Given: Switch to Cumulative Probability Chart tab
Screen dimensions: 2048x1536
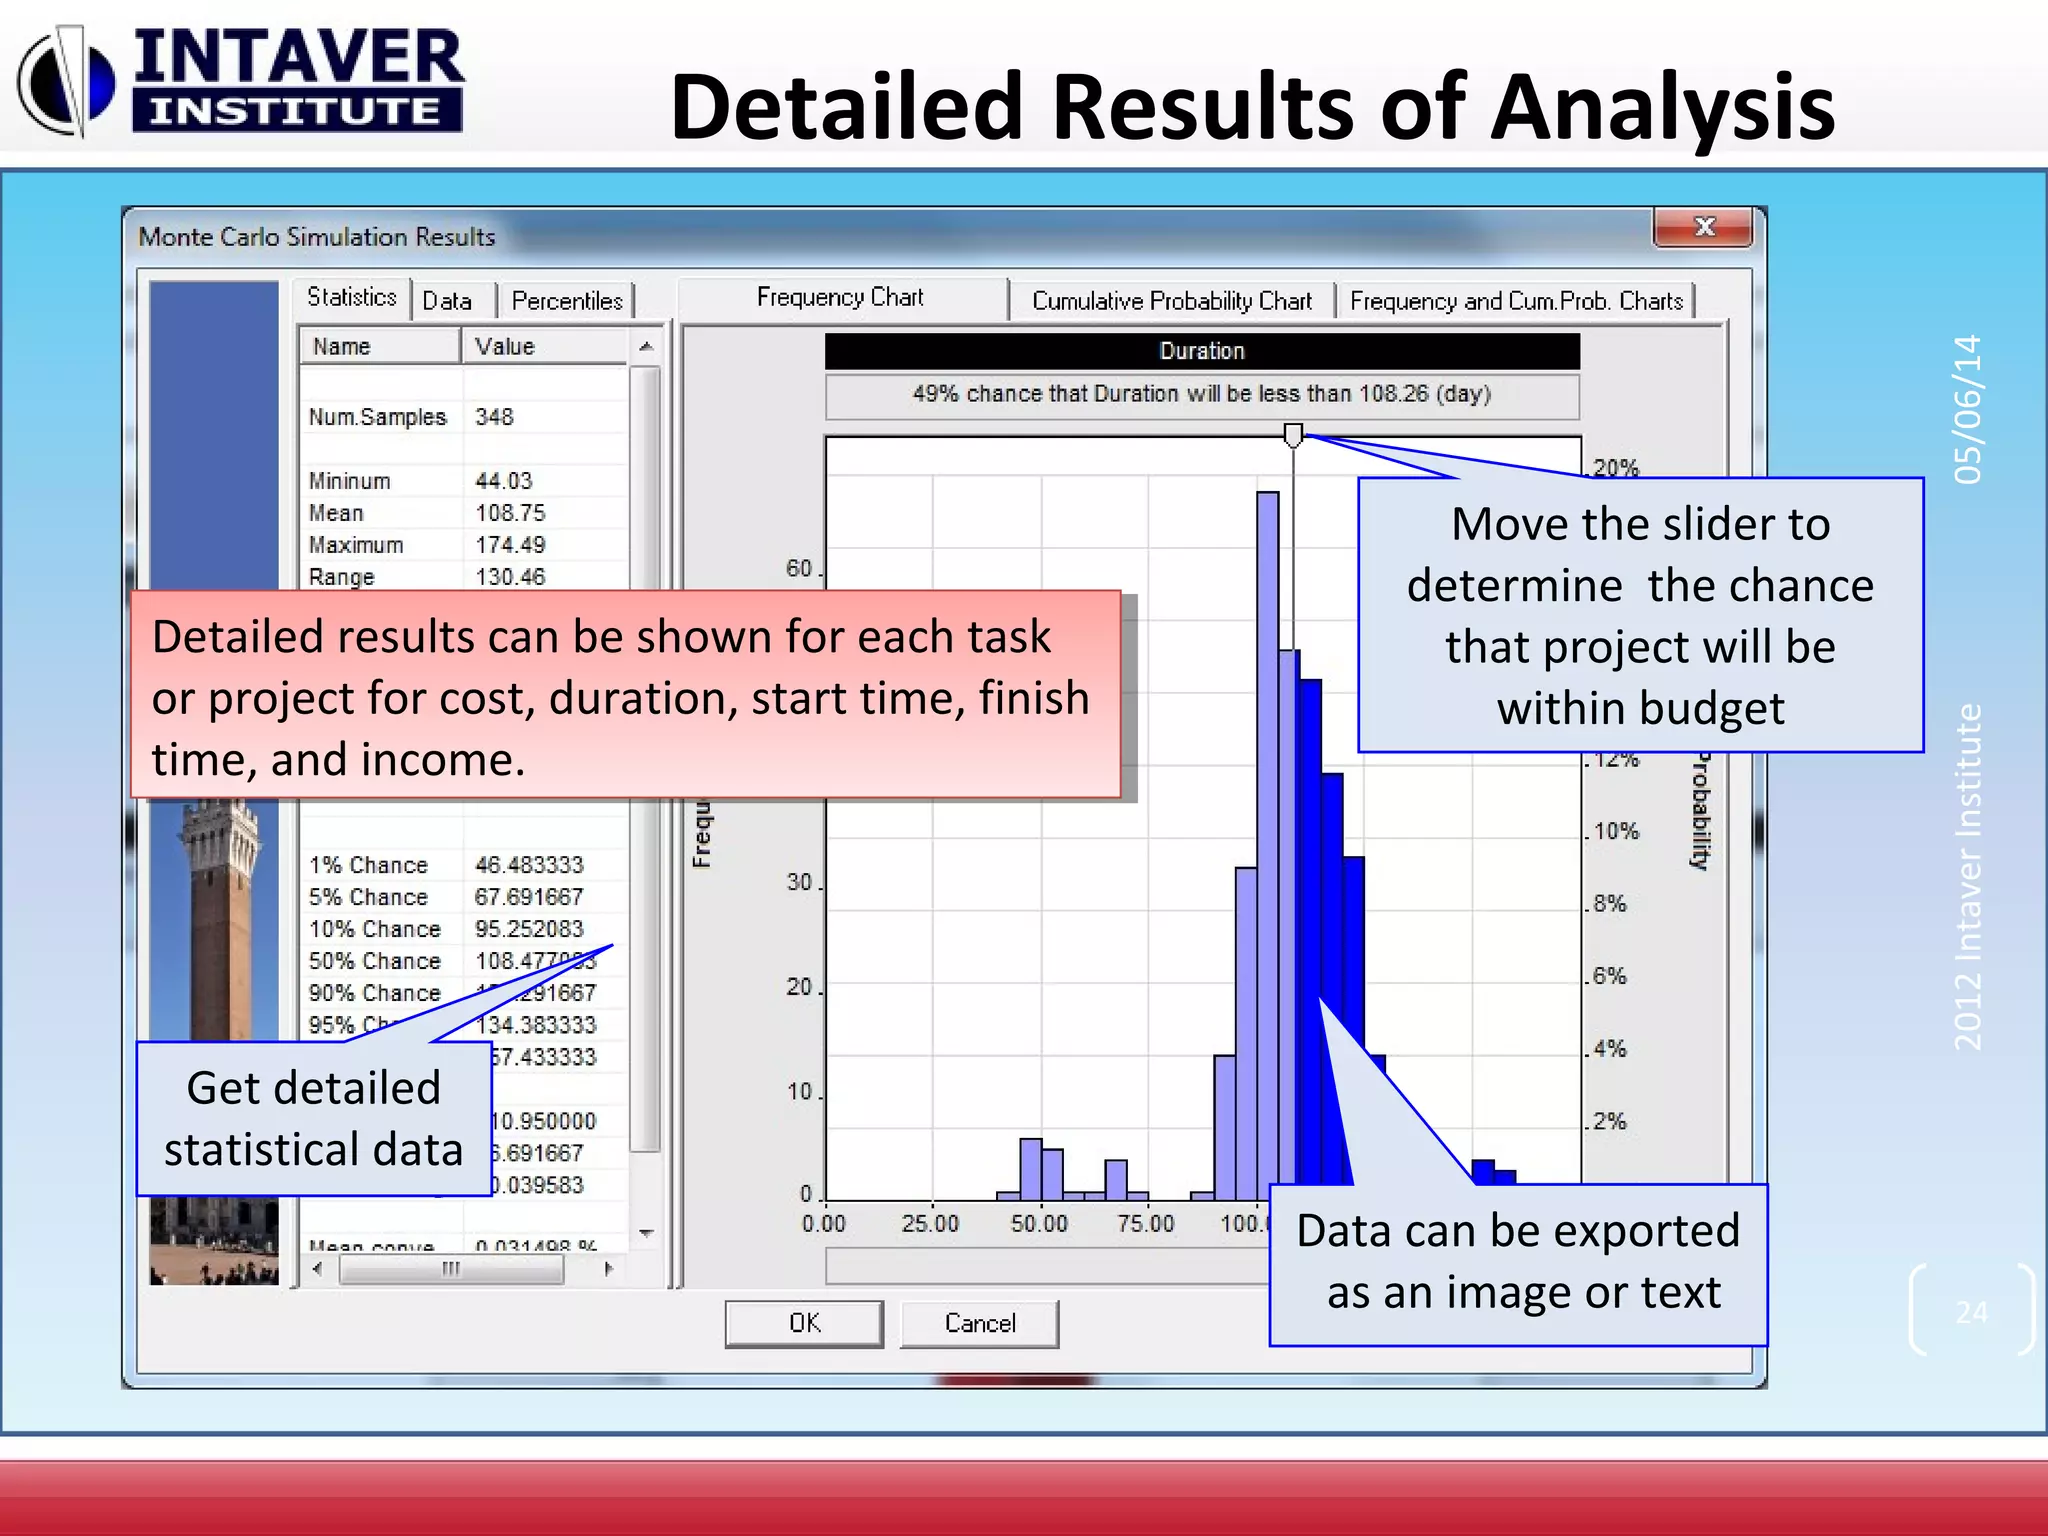Looking at the screenshot, I should click(x=1172, y=301).
